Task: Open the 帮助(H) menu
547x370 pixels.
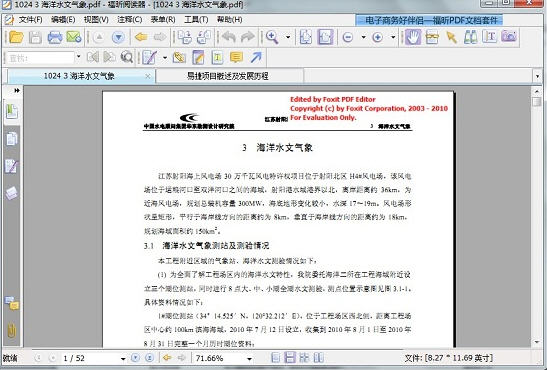Action: click(229, 20)
